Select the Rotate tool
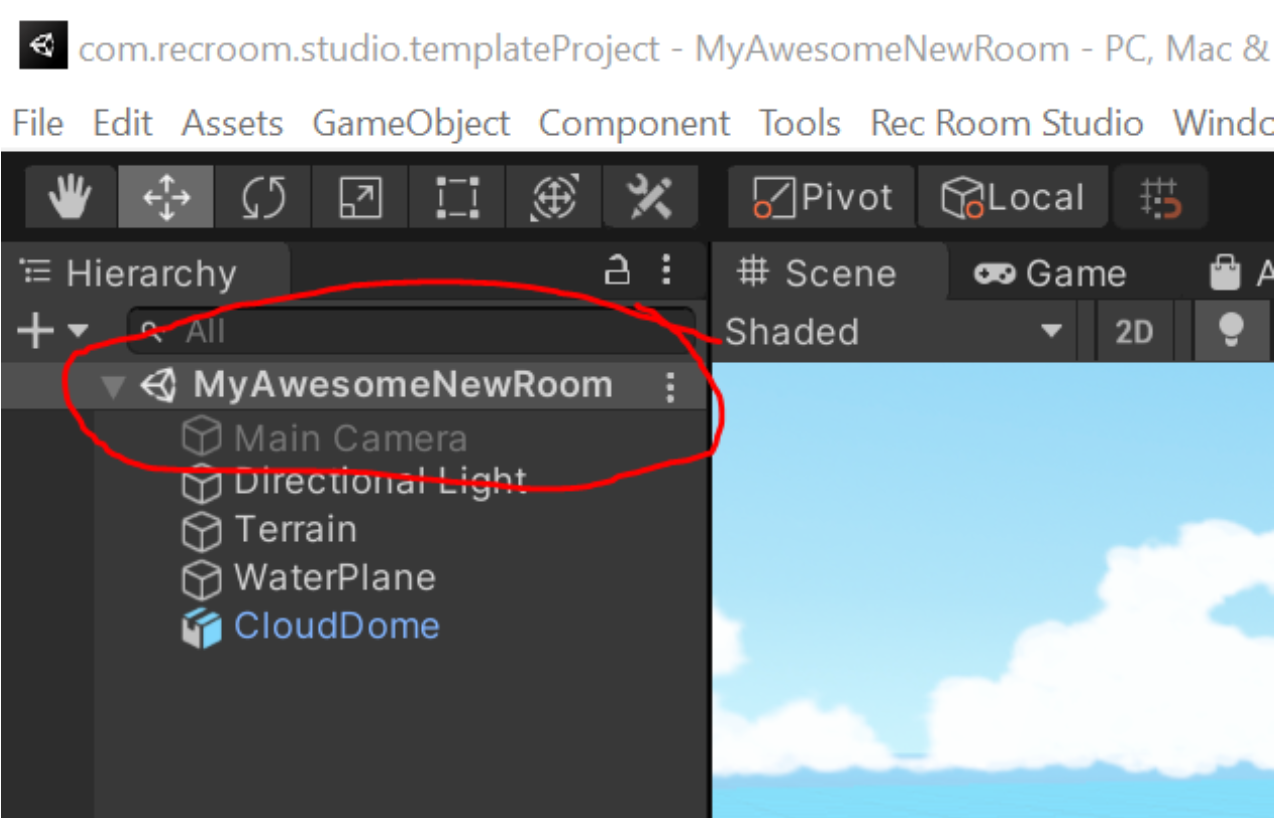Viewport: 1274px width, 818px height. pyautogui.click(x=263, y=198)
